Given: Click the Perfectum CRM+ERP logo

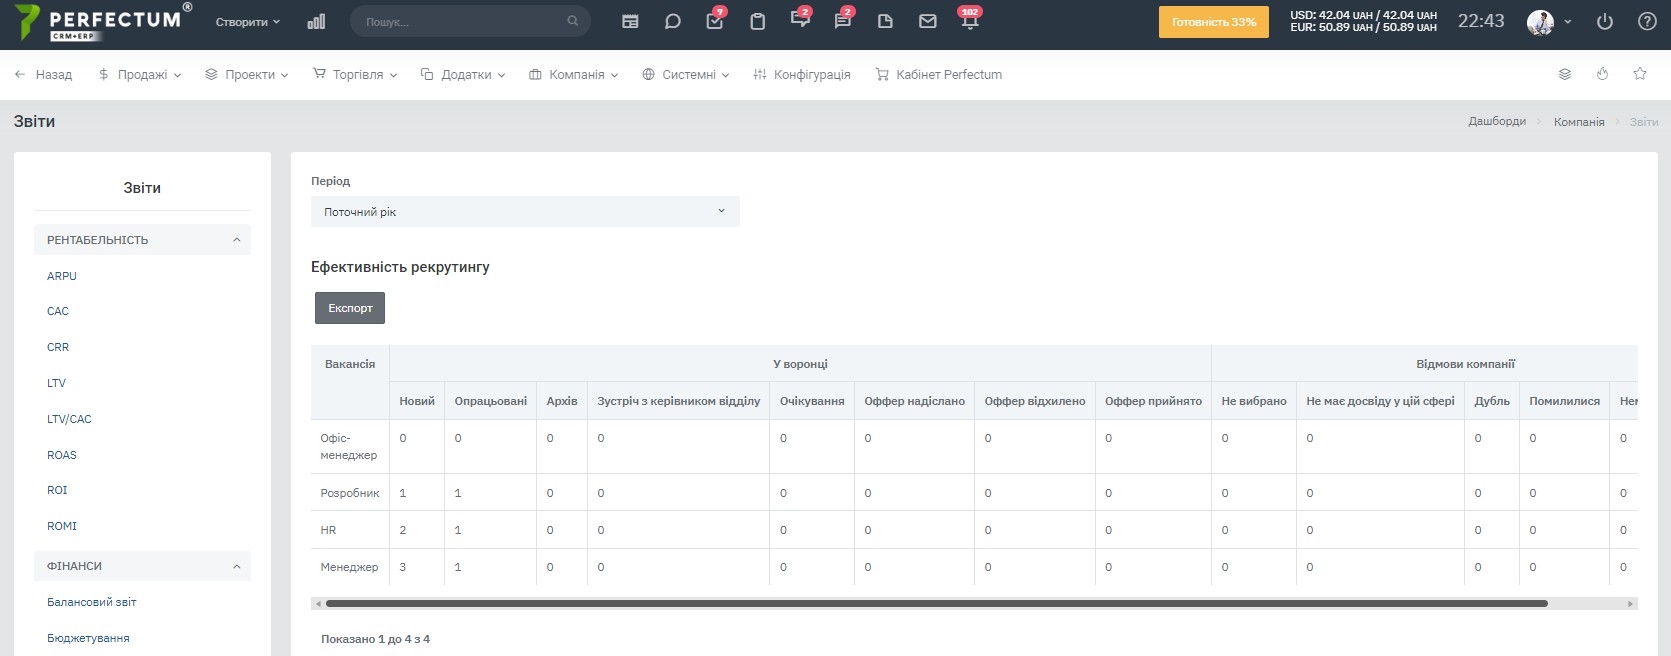Looking at the screenshot, I should pos(103,22).
